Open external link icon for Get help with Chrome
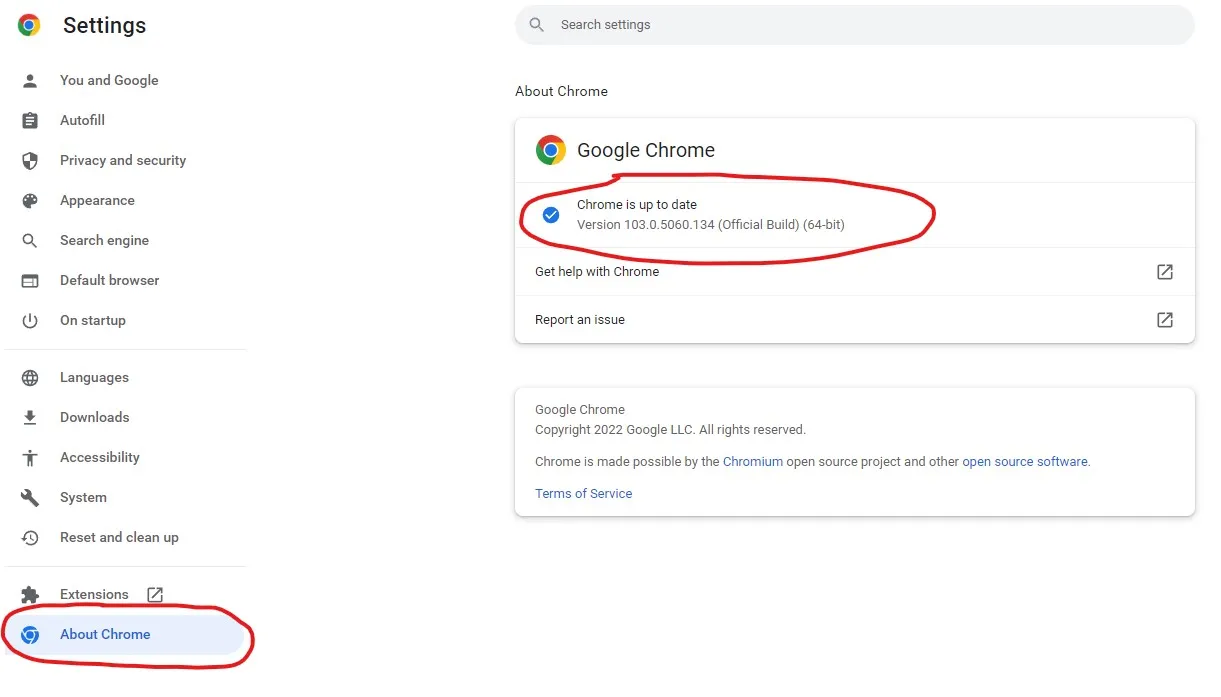The width and height of the screenshot is (1221, 697). (x=1165, y=272)
